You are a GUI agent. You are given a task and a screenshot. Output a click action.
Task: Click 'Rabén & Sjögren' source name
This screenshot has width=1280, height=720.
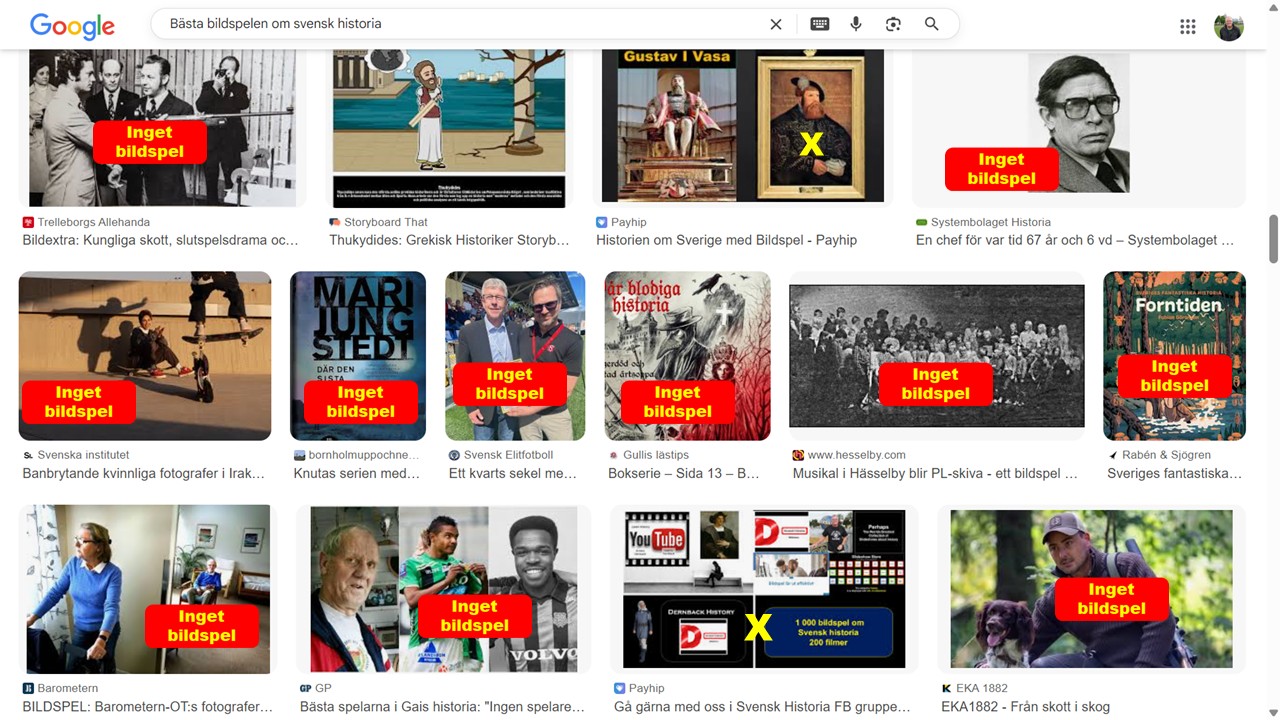(1167, 455)
